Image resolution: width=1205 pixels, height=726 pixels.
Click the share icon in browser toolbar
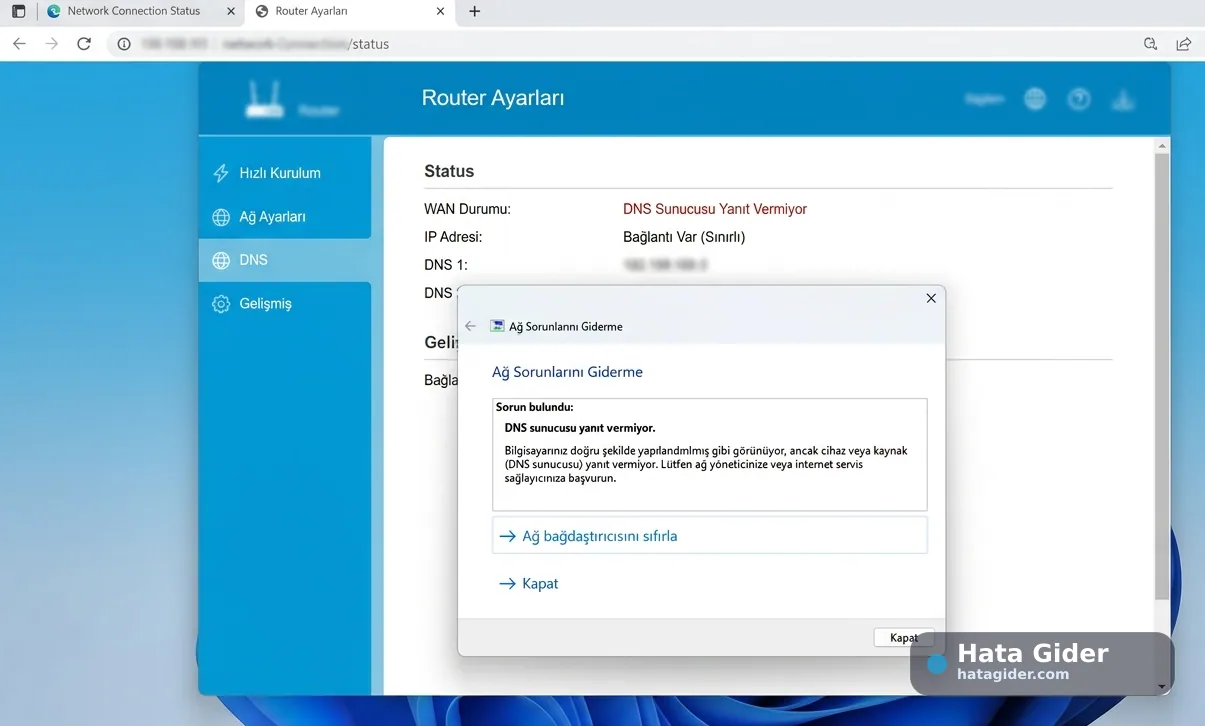coord(1184,44)
